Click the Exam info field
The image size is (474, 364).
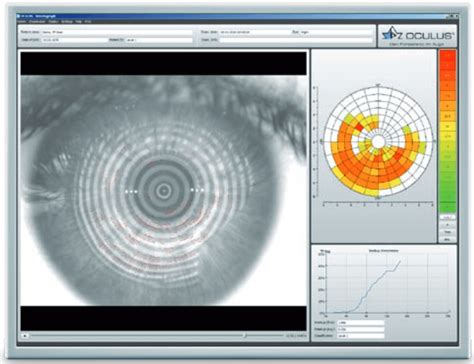pos(296,40)
